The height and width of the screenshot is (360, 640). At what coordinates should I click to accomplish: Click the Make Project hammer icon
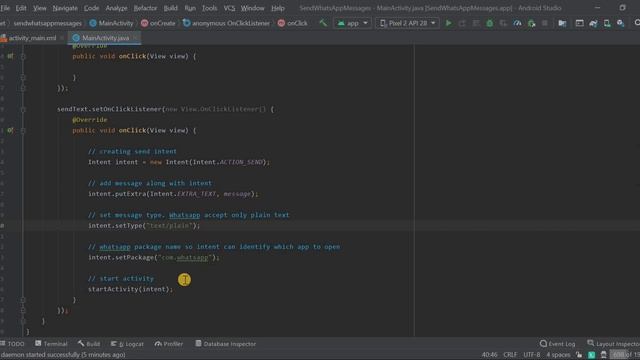click(323, 23)
